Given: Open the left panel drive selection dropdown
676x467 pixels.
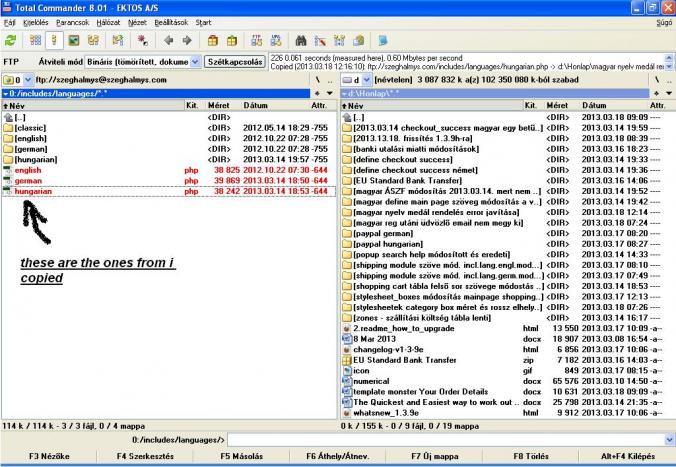Looking at the screenshot, I should point(28,80).
